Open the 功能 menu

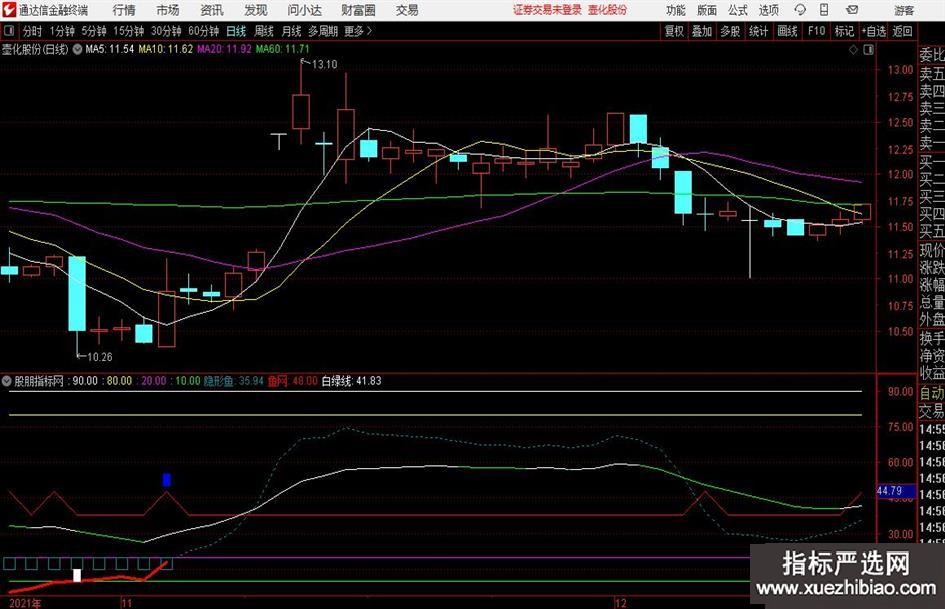(x=676, y=10)
